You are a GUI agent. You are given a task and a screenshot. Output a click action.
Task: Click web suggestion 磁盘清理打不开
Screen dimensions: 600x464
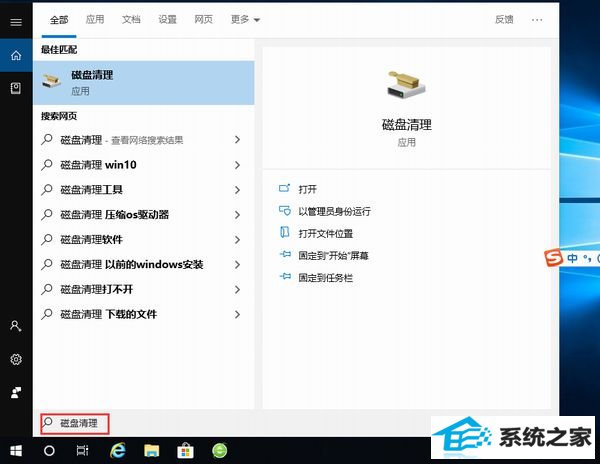(x=96, y=290)
